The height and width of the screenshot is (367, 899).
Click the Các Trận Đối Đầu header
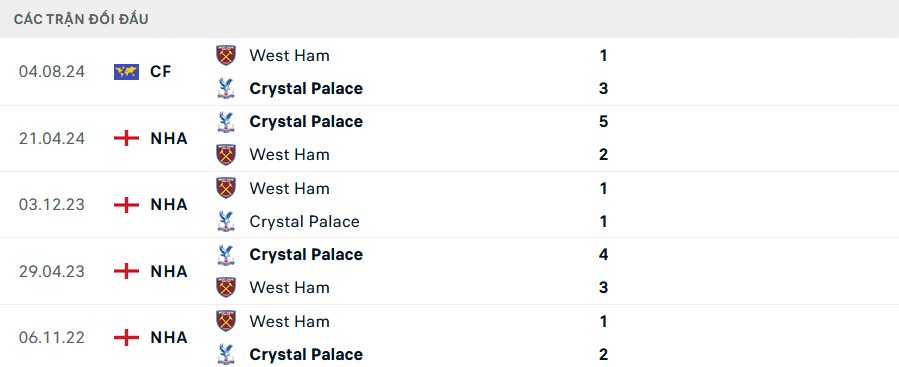pos(81,19)
